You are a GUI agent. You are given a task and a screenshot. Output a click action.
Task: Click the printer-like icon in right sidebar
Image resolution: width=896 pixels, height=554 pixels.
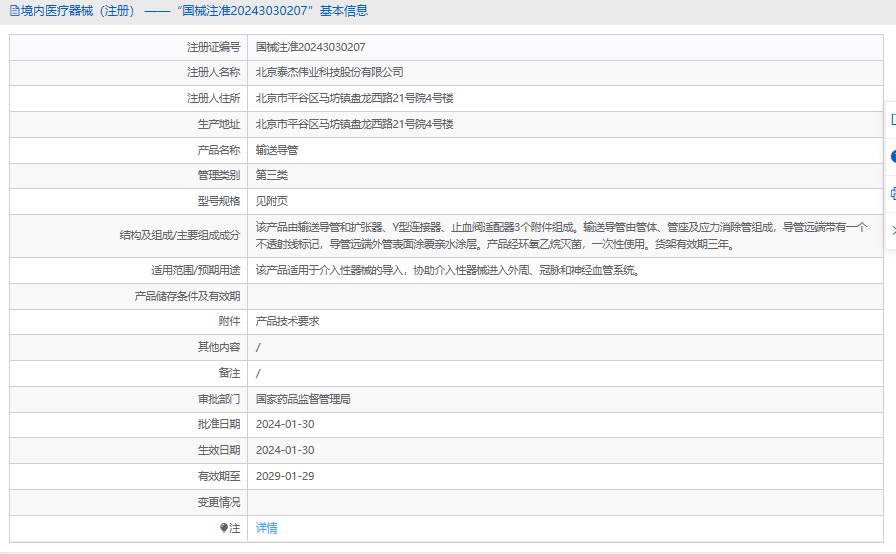(x=893, y=193)
